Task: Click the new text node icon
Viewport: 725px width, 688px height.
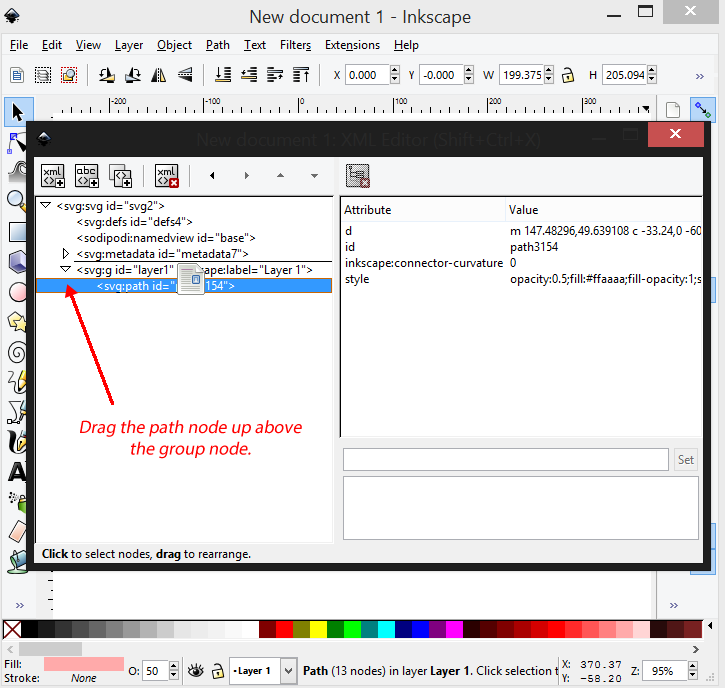Action: click(87, 176)
